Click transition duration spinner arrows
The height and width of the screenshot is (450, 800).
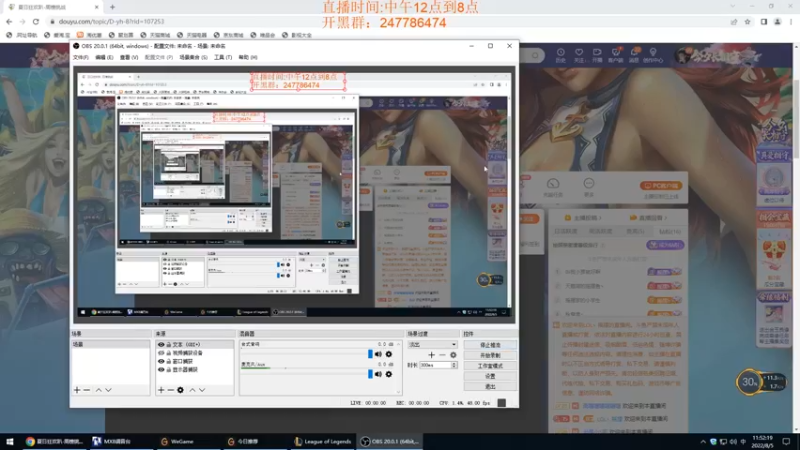tap(454, 365)
